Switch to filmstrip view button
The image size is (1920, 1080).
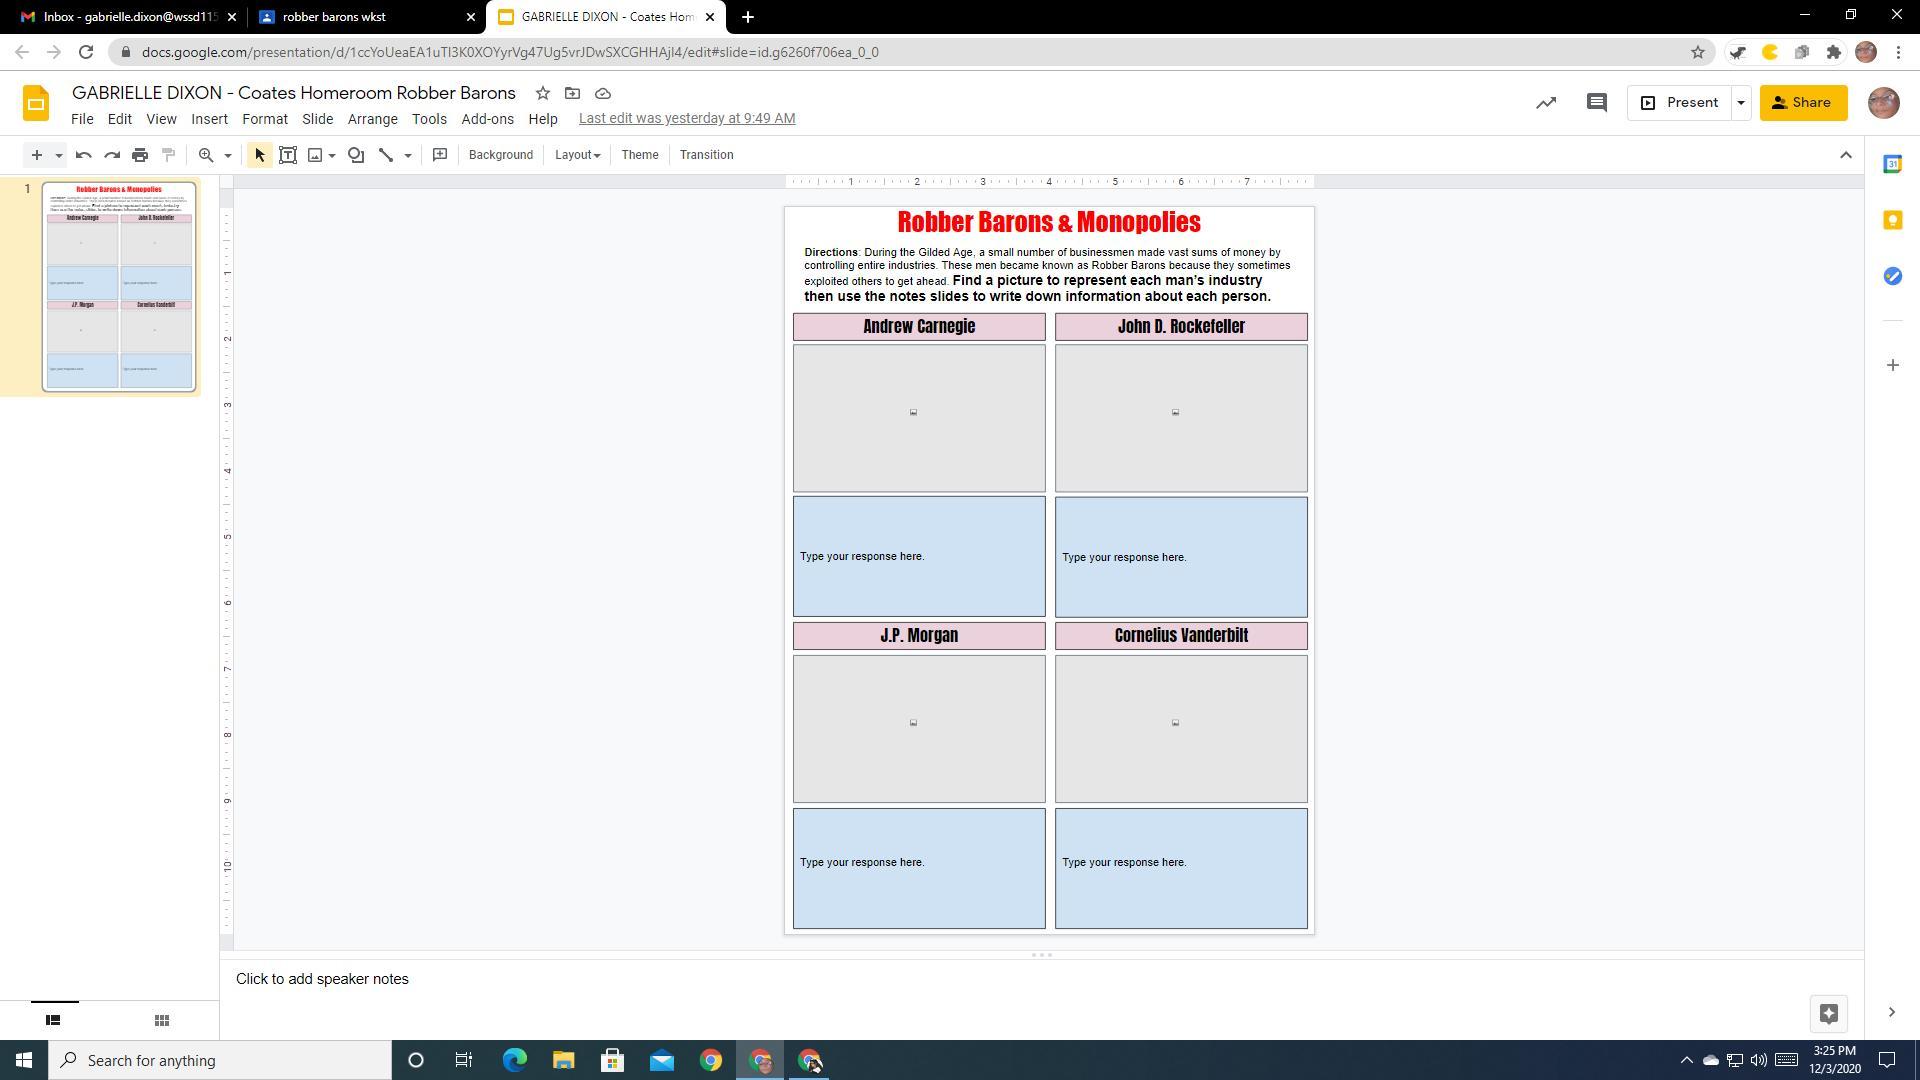tap(54, 1020)
